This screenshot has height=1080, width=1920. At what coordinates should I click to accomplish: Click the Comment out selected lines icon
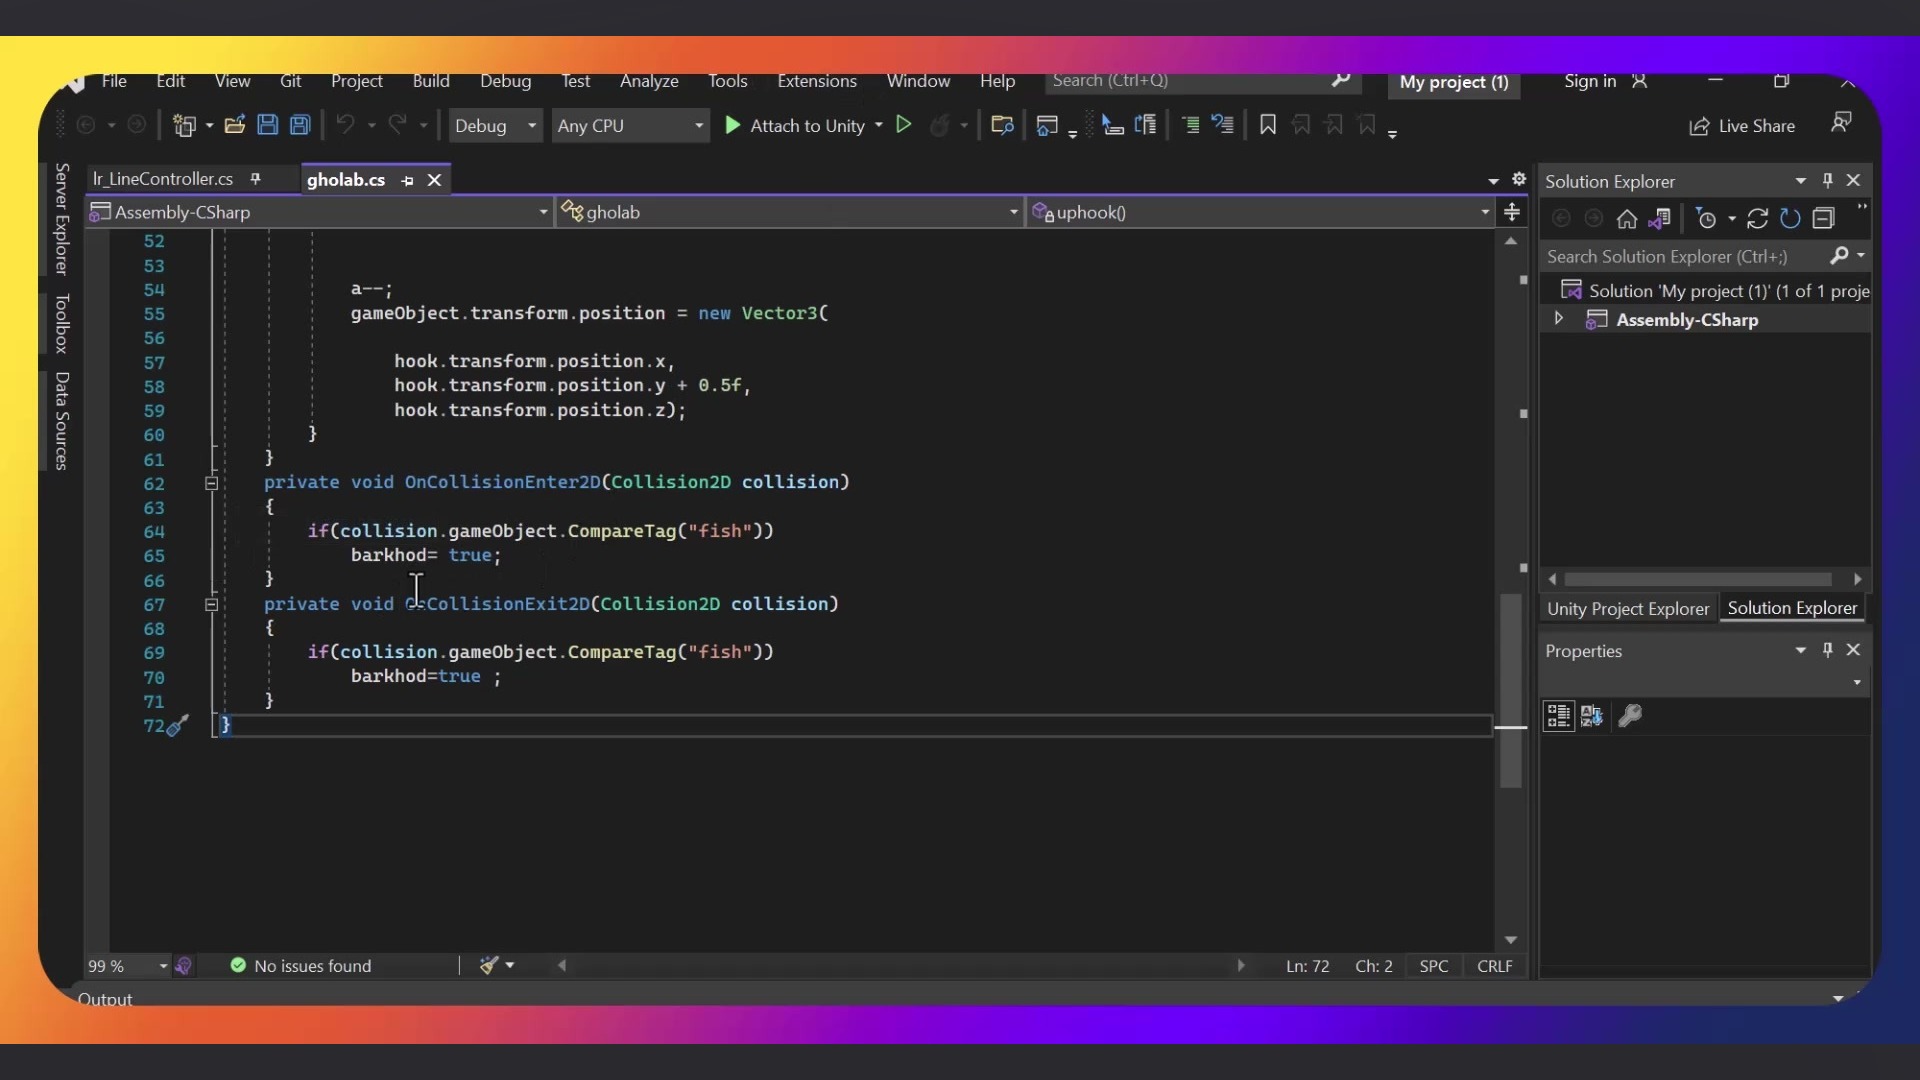pyautogui.click(x=1190, y=125)
